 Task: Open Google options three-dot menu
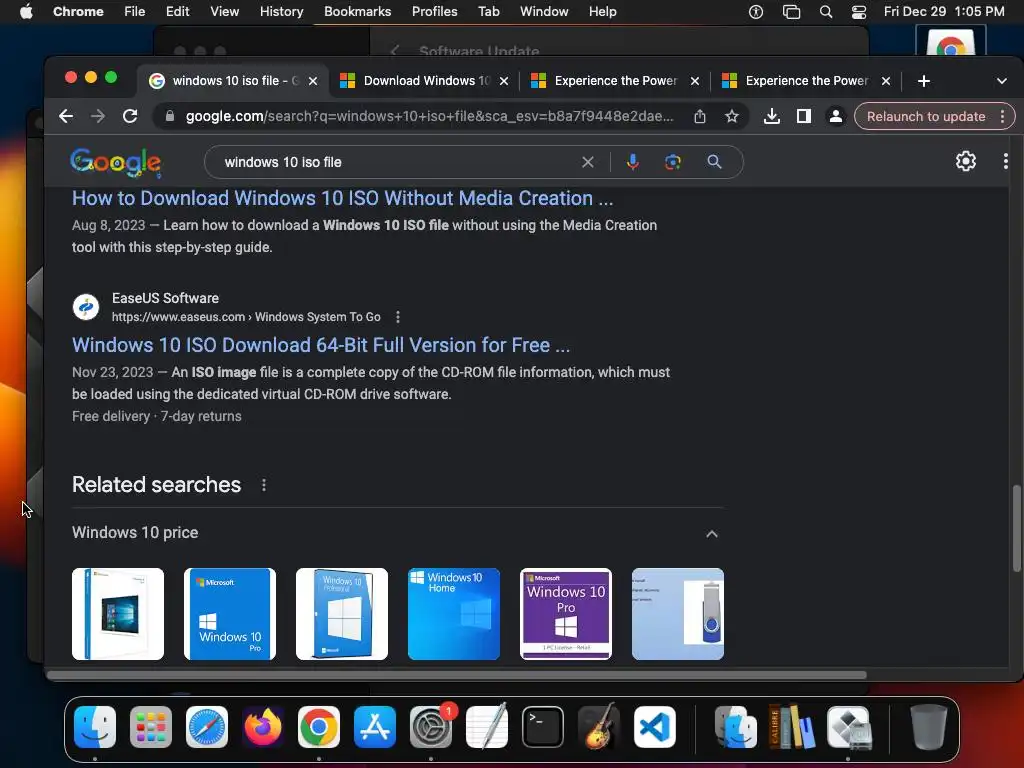coord(1005,161)
